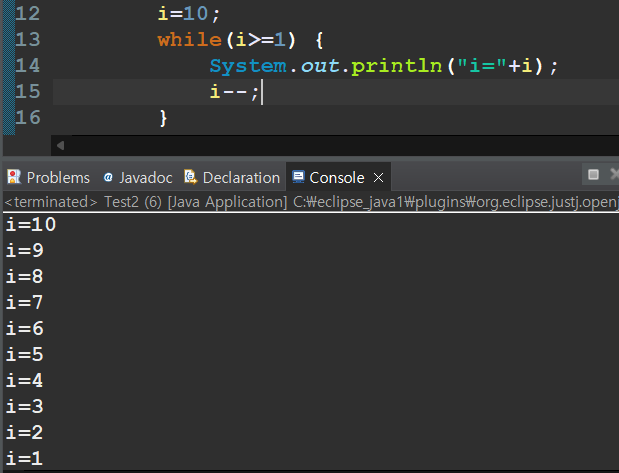Click console output line 'i=3'
The height and width of the screenshot is (473, 619).
[x=24, y=407]
